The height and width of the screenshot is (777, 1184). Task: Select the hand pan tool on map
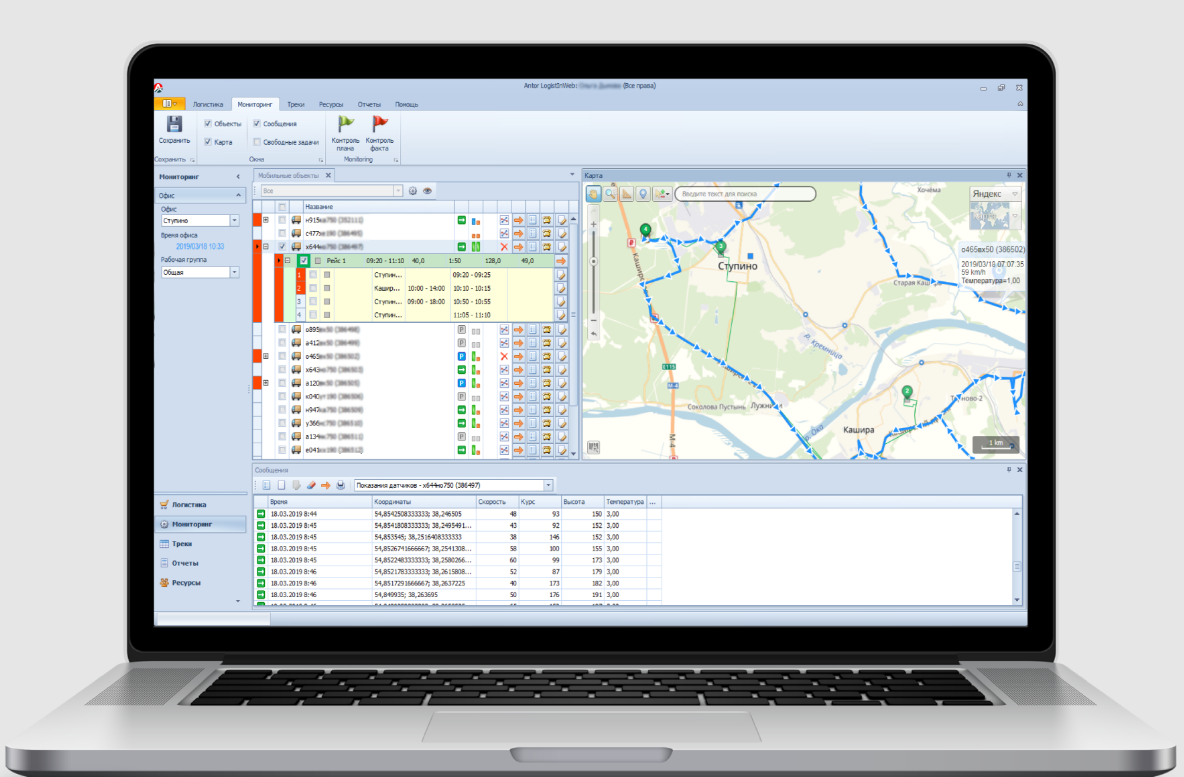[x=594, y=194]
